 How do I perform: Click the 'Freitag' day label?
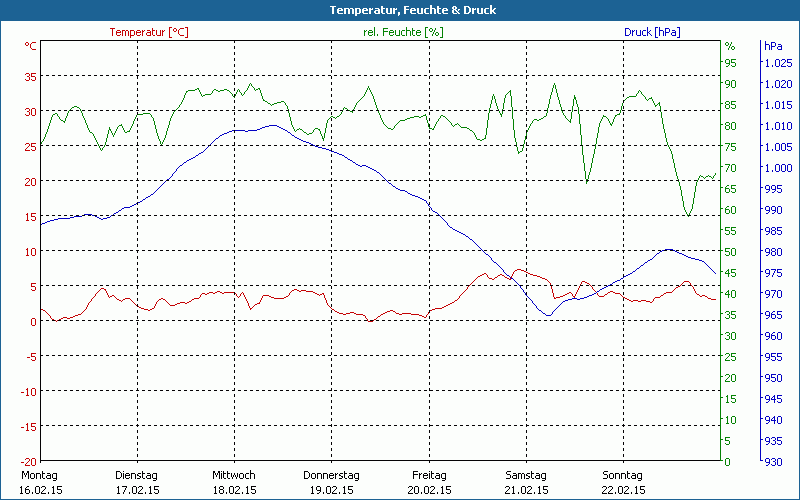coord(429,476)
